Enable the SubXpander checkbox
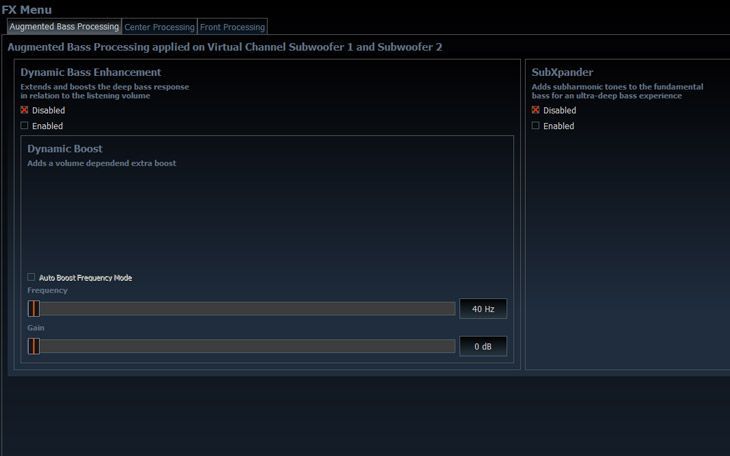730x456 pixels. (536, 126)
